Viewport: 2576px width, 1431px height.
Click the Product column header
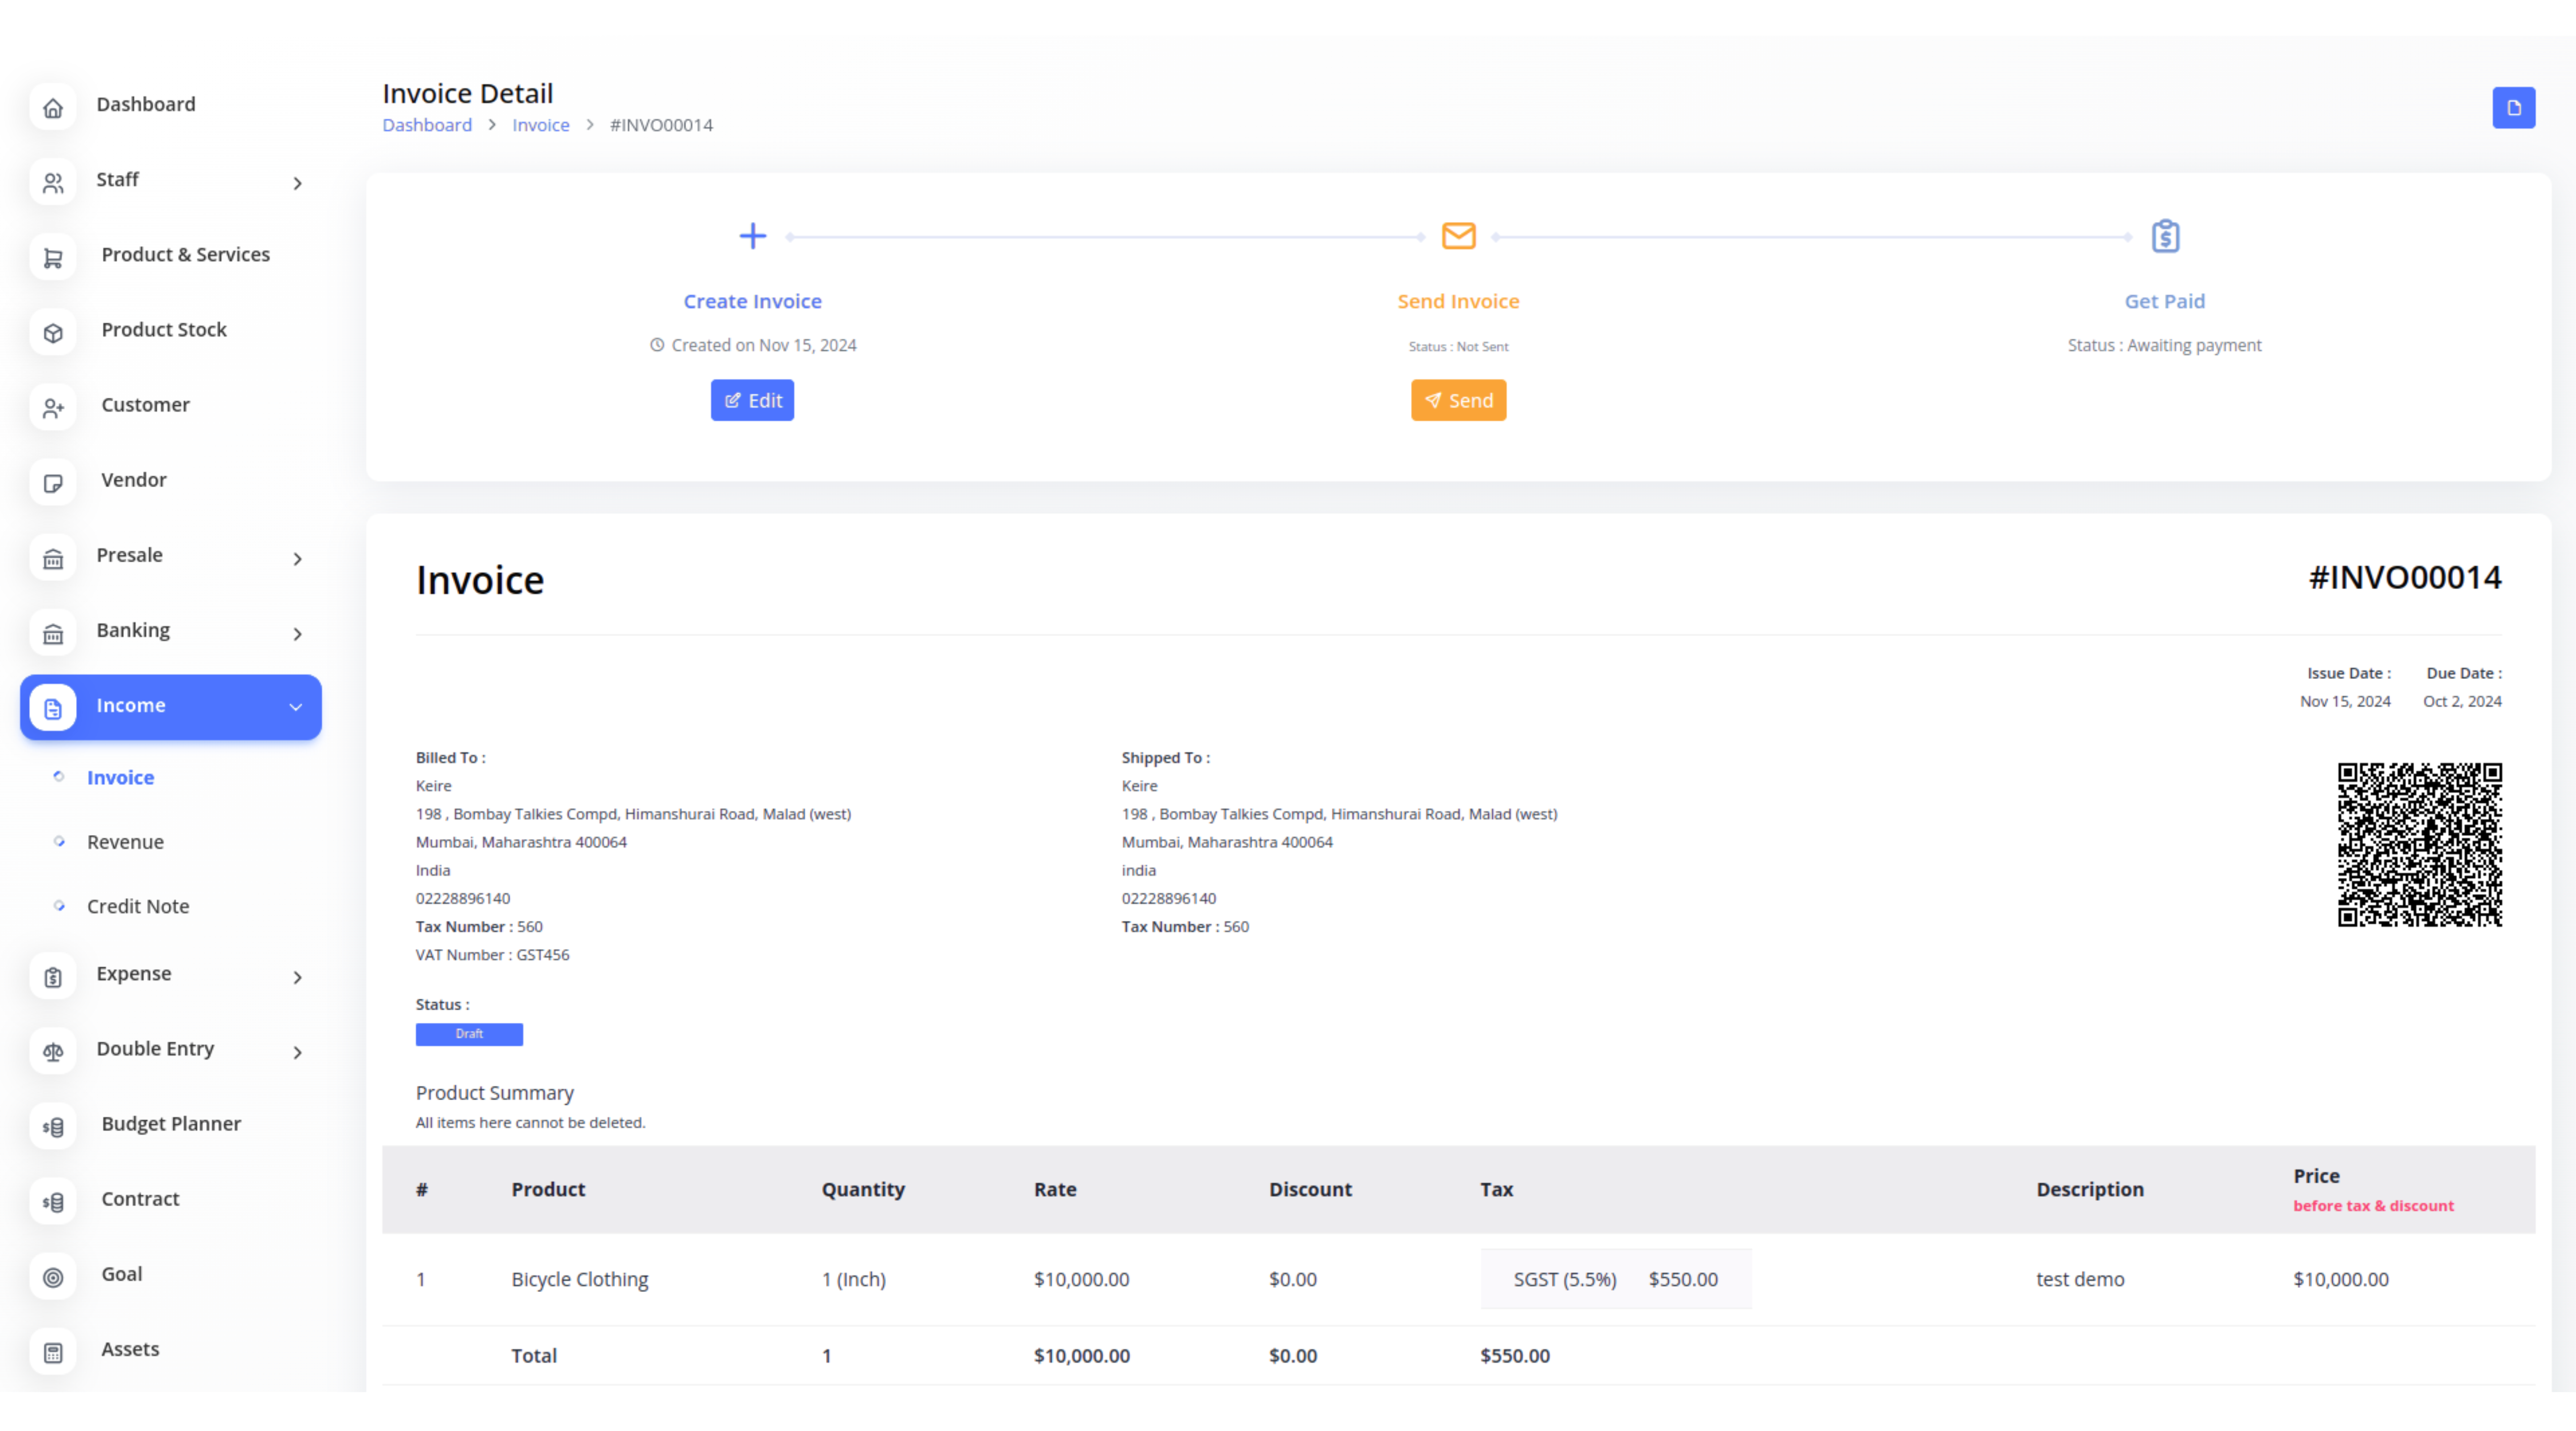[548, 1189]
